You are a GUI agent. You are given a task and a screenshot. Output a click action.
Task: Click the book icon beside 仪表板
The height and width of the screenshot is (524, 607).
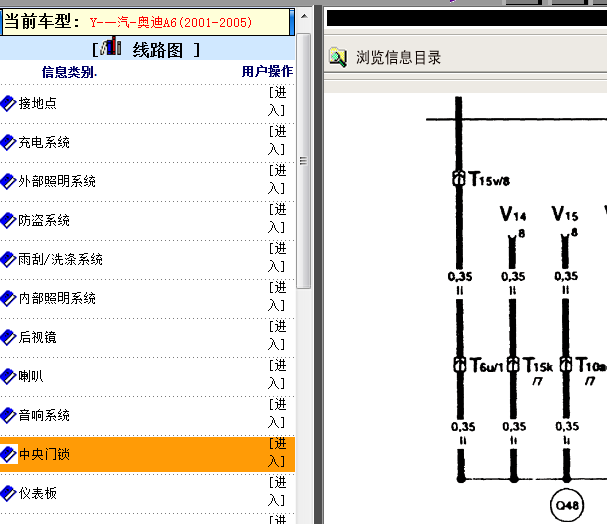tap(8, 493)
